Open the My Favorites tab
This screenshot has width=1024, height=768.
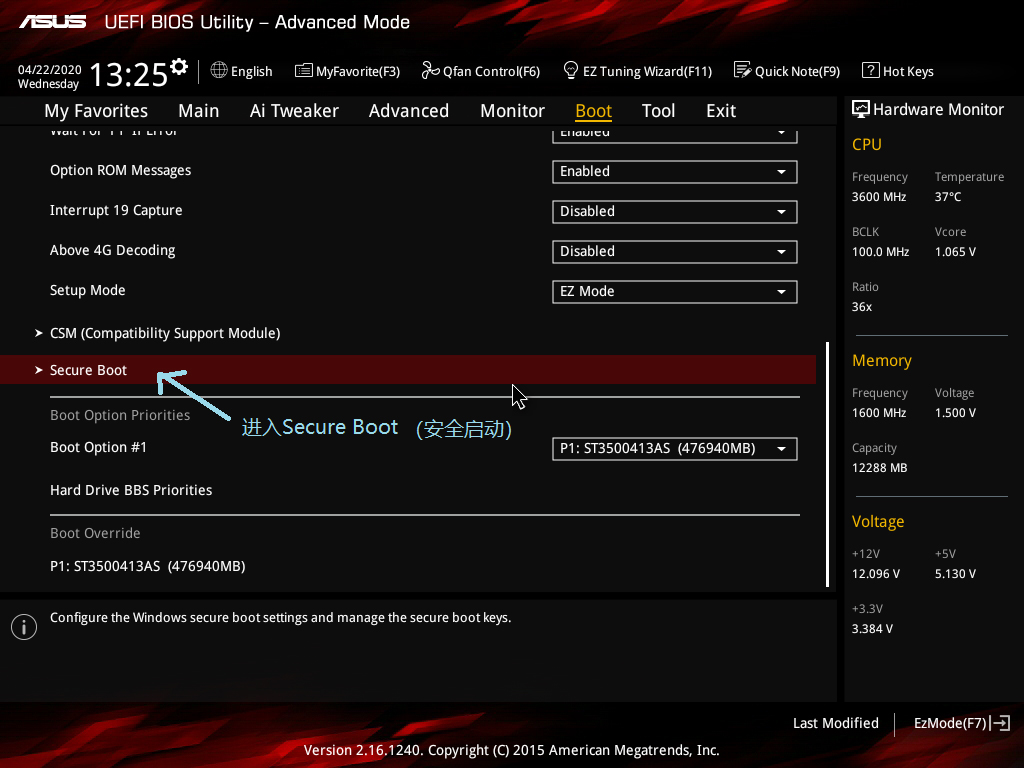[x=96, y=111]
